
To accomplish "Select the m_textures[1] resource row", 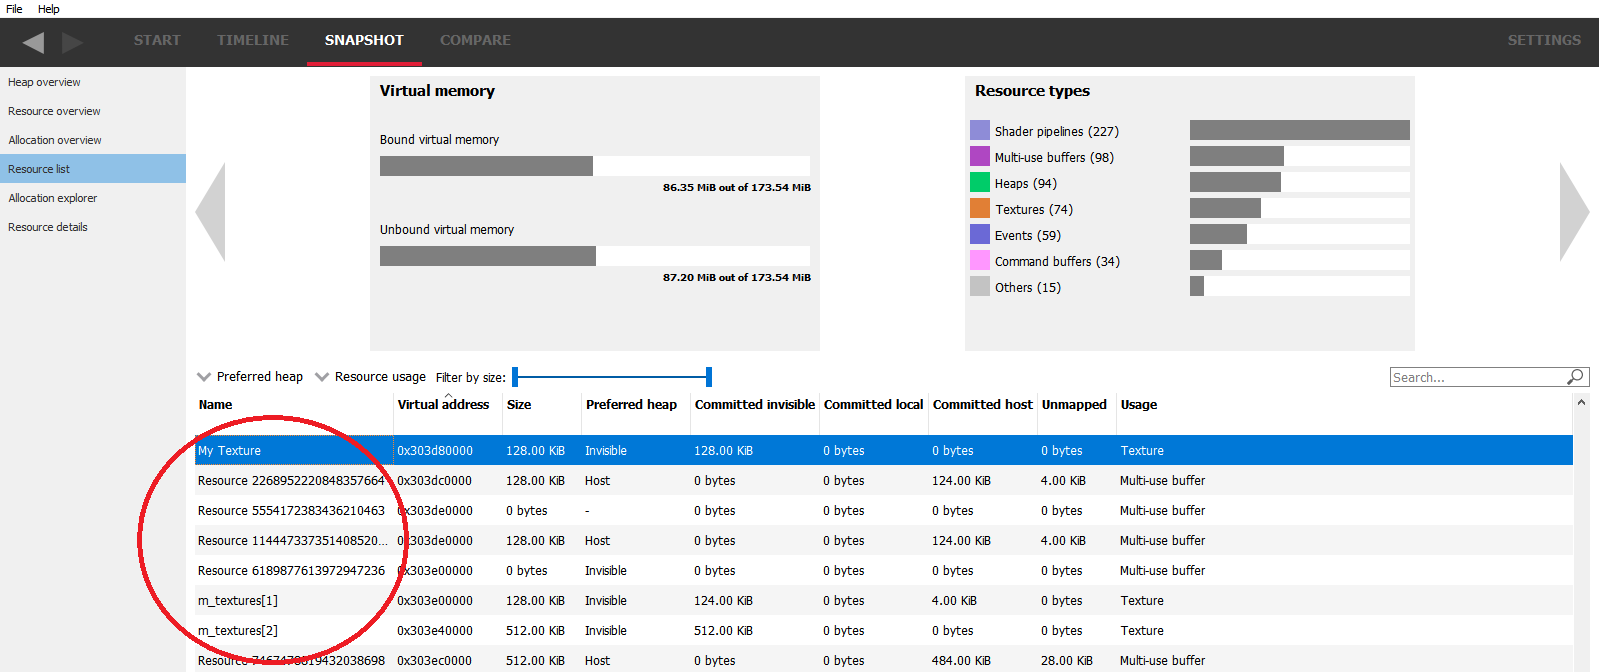I will click(238, 601).
